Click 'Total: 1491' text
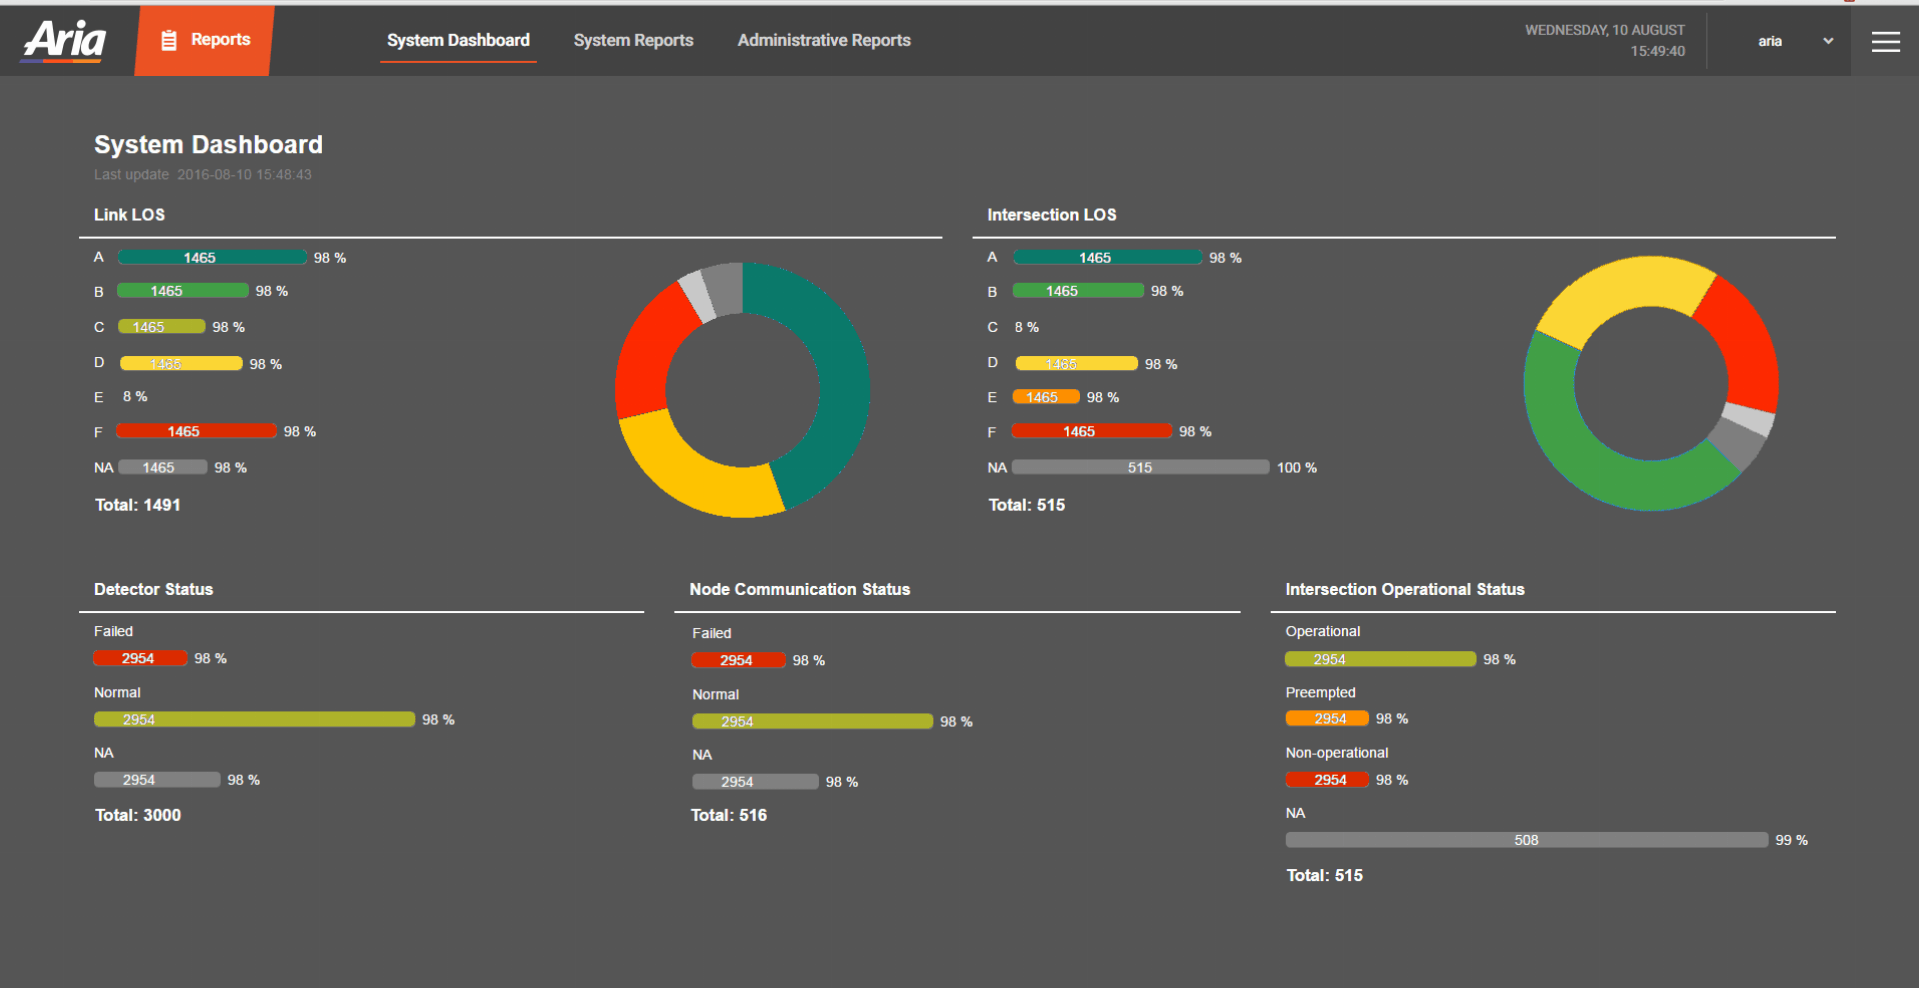The height and width of the screenshot is (988, 1919). (x=138, y=505)
